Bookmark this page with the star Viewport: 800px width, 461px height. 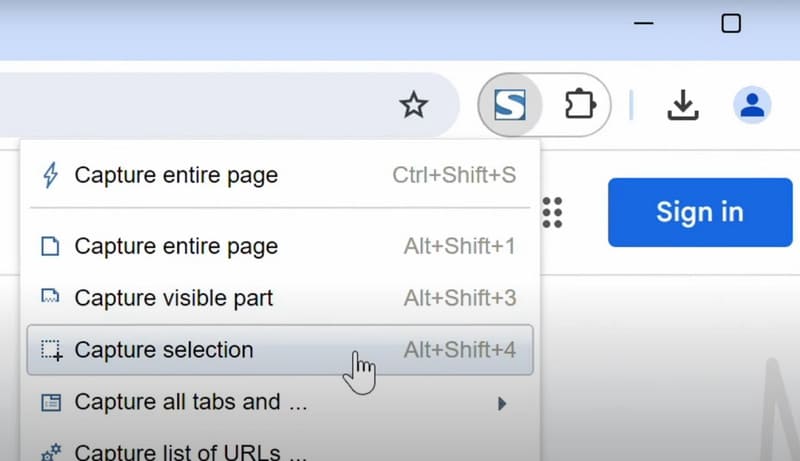pyautogui.click(x=414, y=104)
